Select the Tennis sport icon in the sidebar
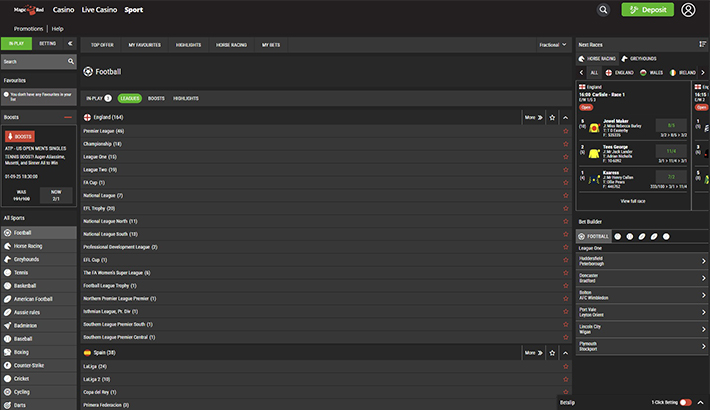Viewport: 710px width, 410px height. (x=8, y=271)
